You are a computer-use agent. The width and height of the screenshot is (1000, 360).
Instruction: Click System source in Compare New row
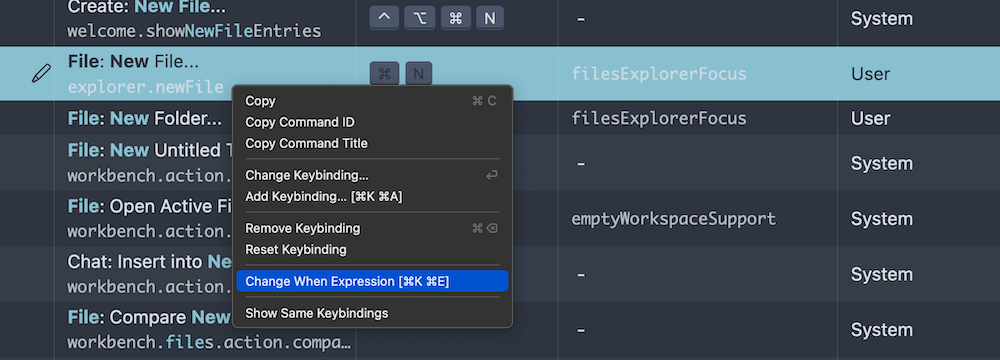click(881, 330)
